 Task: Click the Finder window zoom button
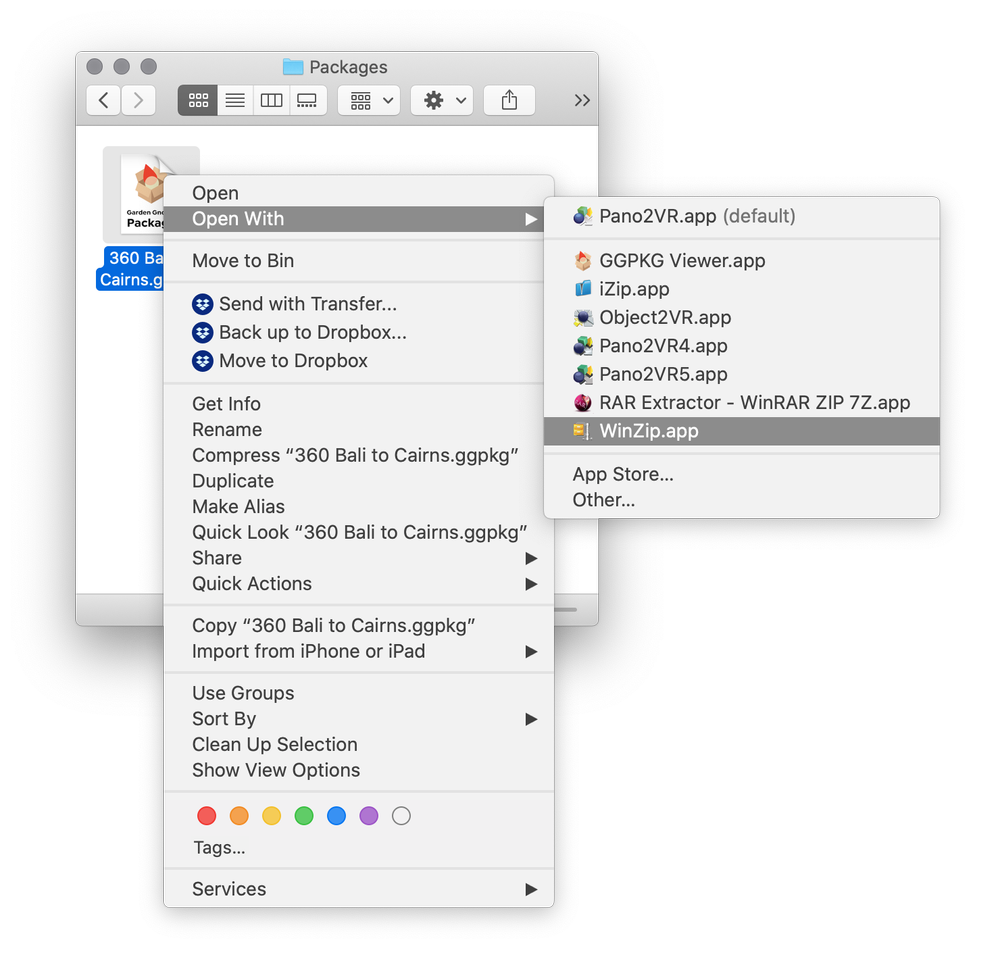(x=149, y=66)
